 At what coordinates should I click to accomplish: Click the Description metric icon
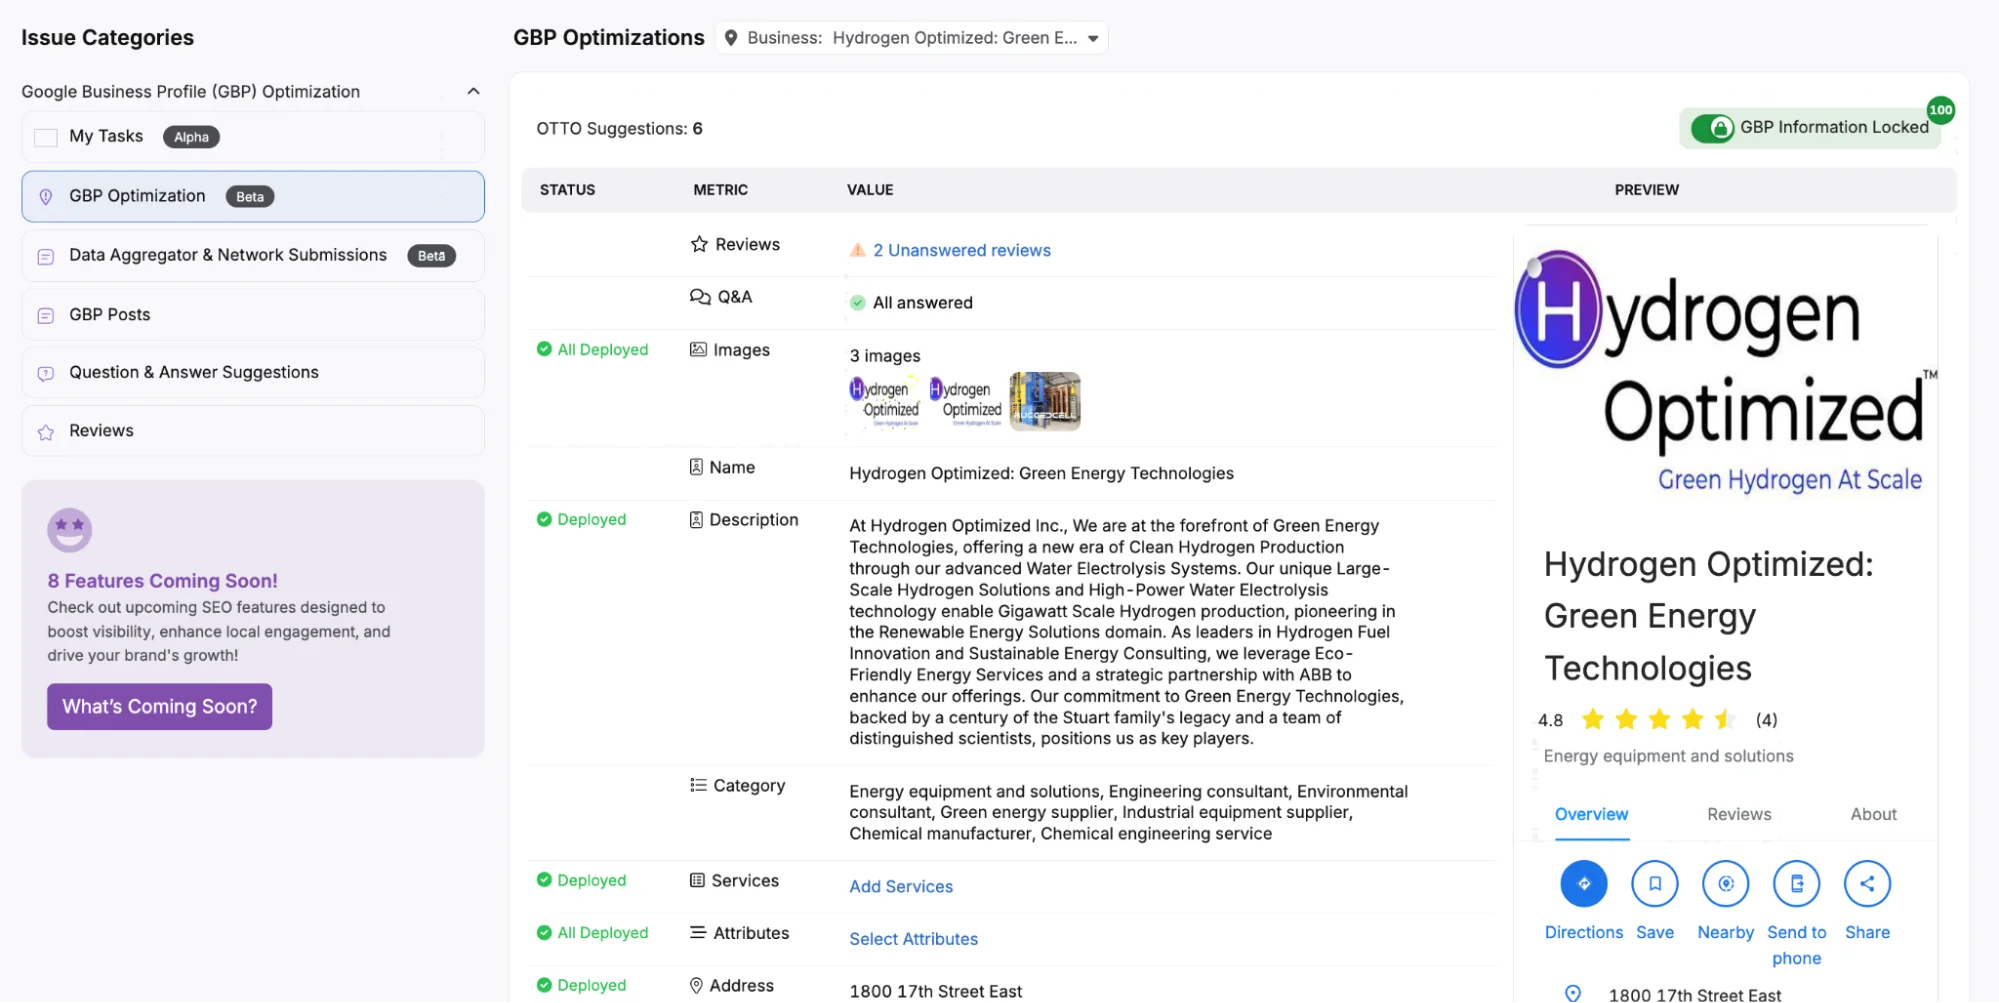(x=696, y=520)
